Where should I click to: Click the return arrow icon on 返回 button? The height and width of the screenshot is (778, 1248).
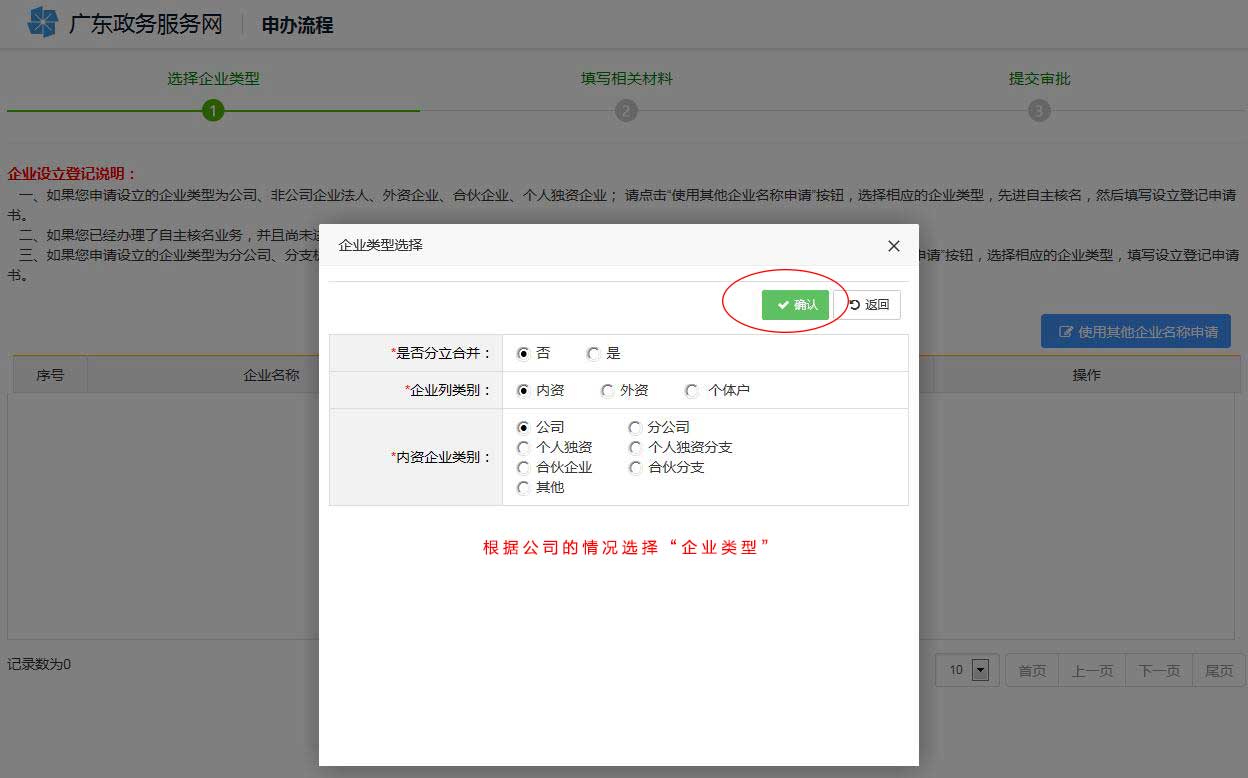tap(856, 305)
